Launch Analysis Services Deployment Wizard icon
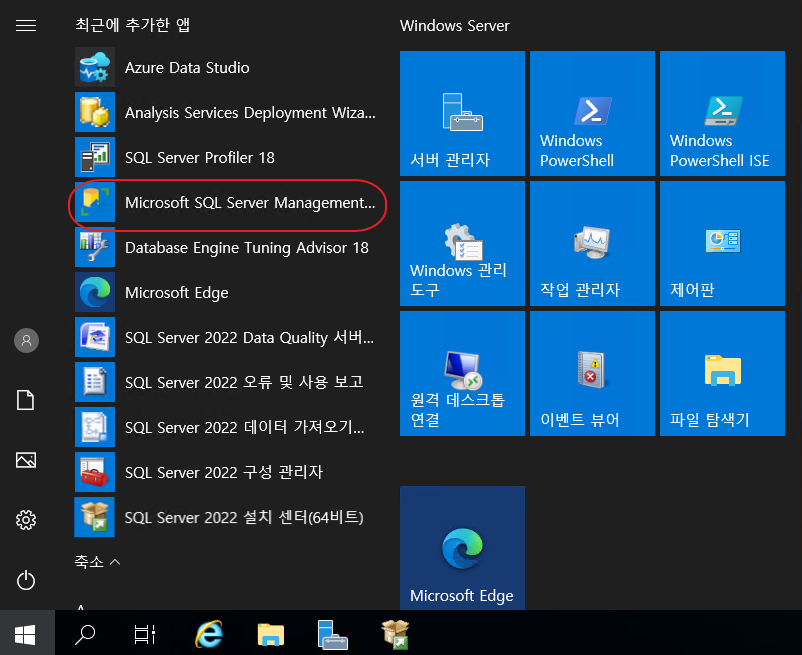Image resolution: width=802 pixels, height=655 pixels. (x=95, y=112)
